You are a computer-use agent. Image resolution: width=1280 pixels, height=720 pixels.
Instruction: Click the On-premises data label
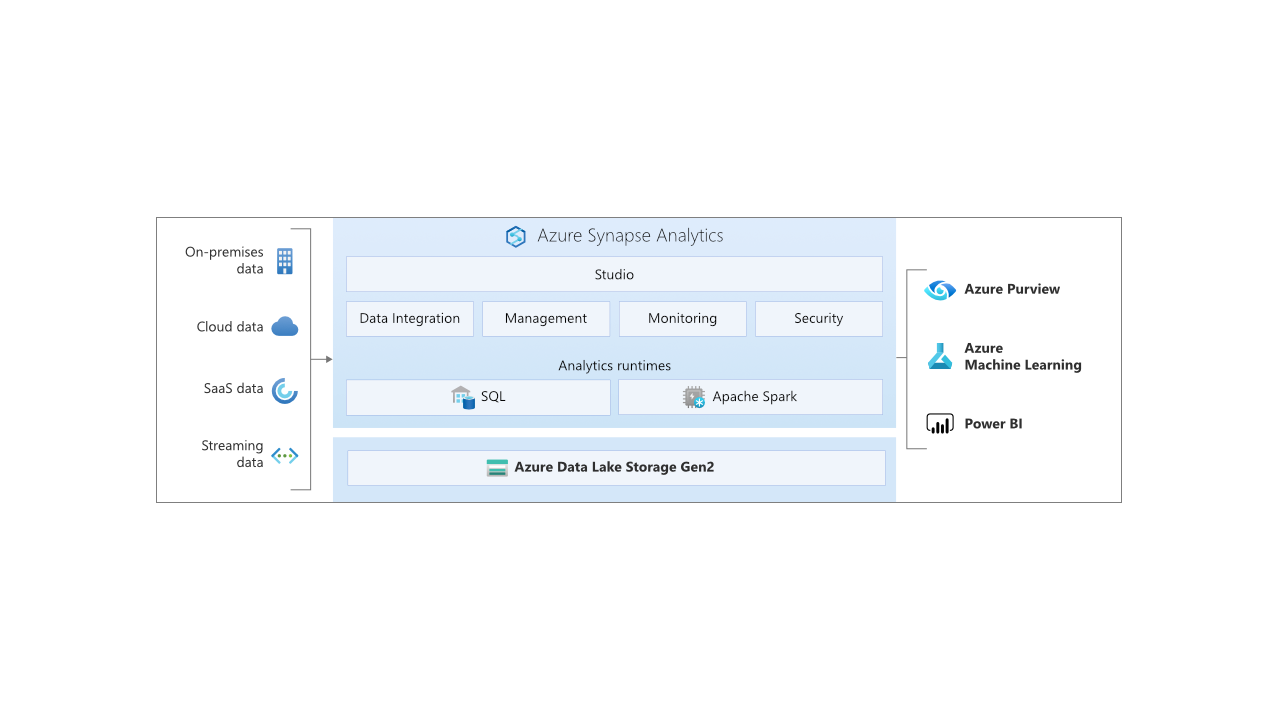click(x=224, y=261)
